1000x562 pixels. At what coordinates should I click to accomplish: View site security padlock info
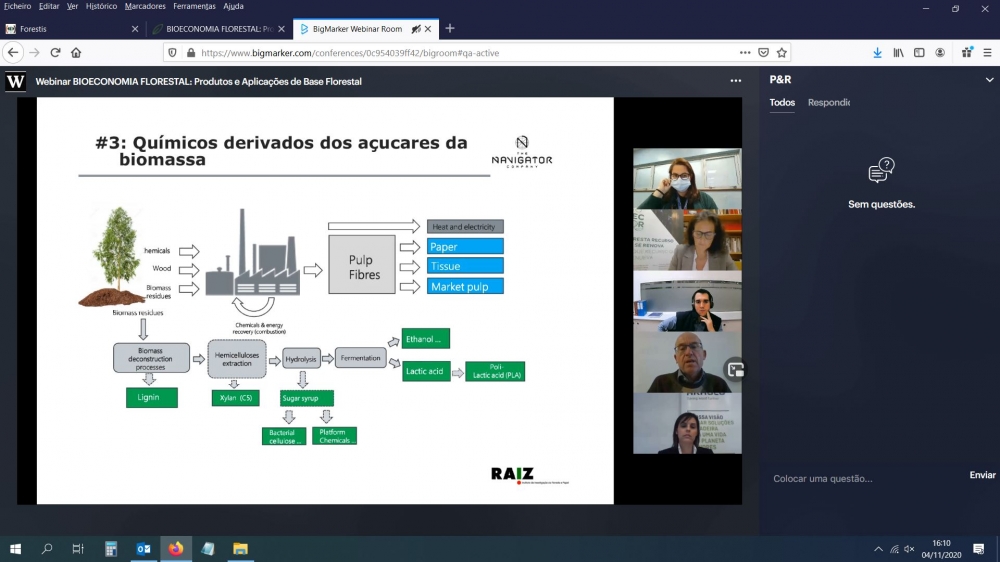tap(191, 53)
